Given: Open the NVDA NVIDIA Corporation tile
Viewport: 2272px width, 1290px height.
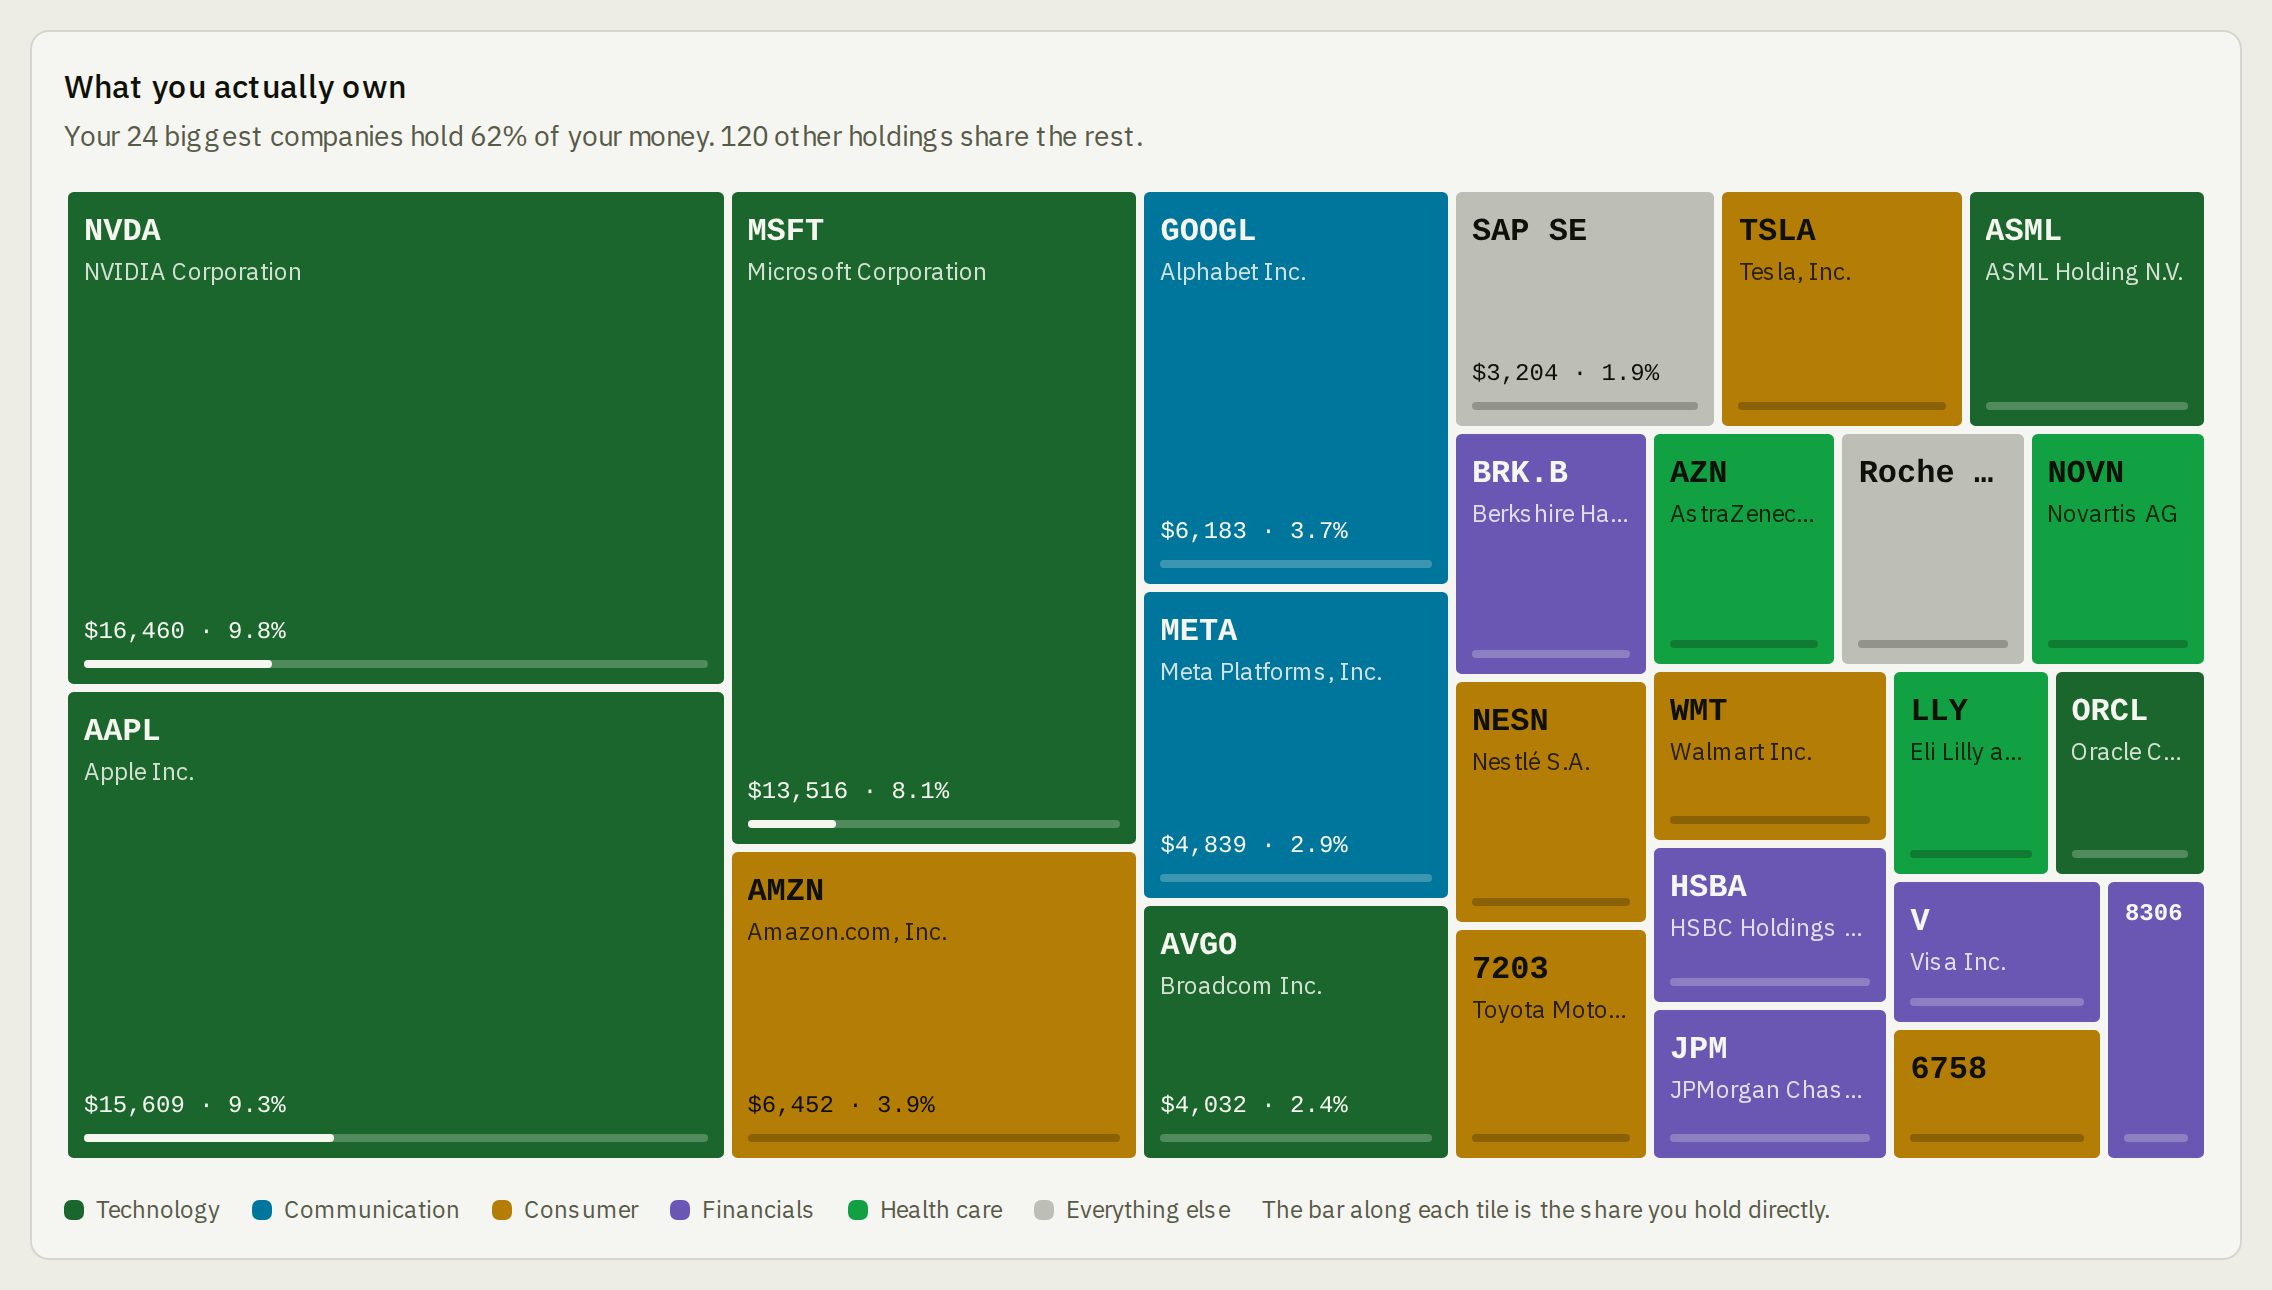Looking at the screenshot, I should pos(396,438).
